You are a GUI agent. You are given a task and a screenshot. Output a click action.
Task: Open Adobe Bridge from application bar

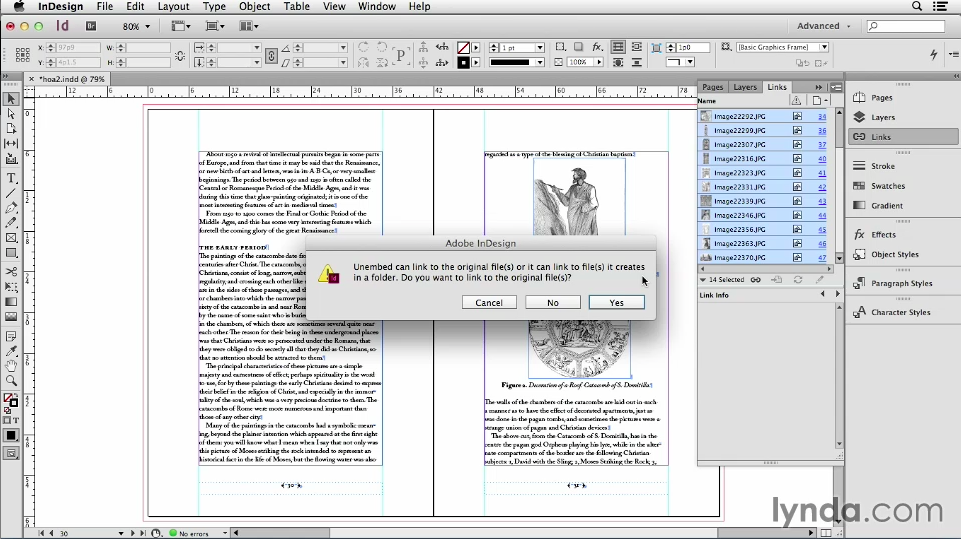91,26
